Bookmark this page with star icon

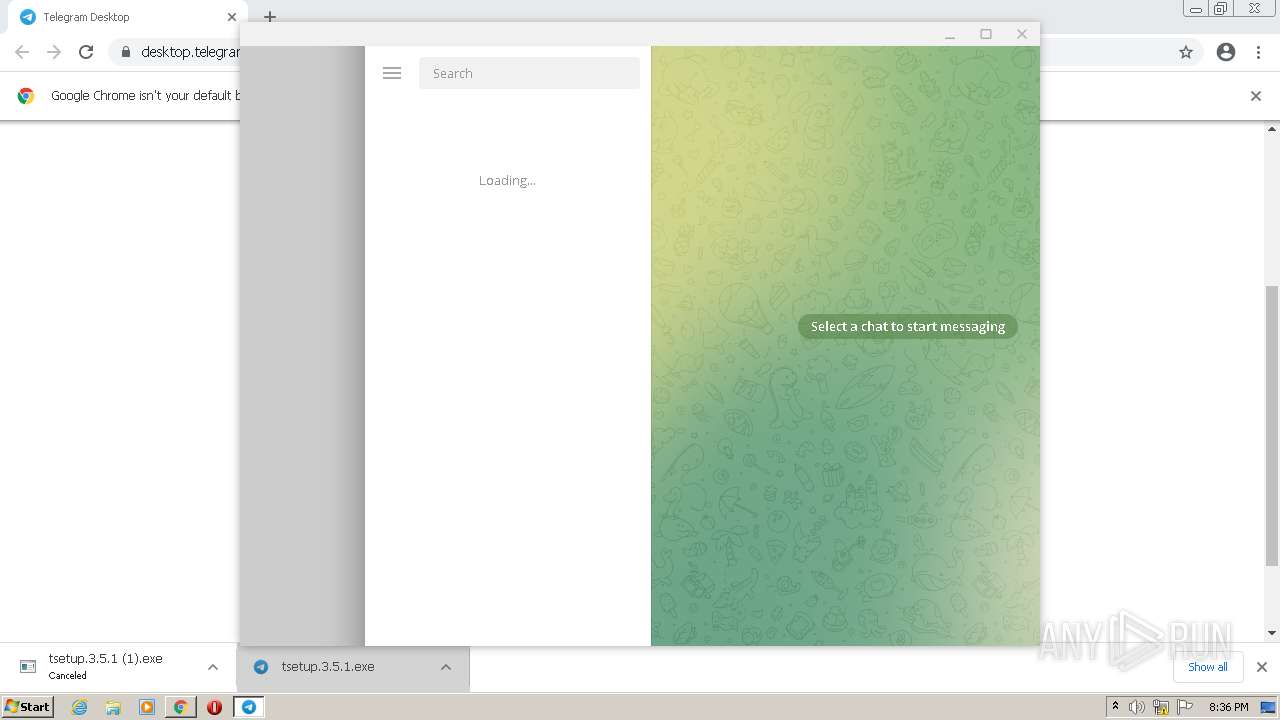click(1186, 52)
